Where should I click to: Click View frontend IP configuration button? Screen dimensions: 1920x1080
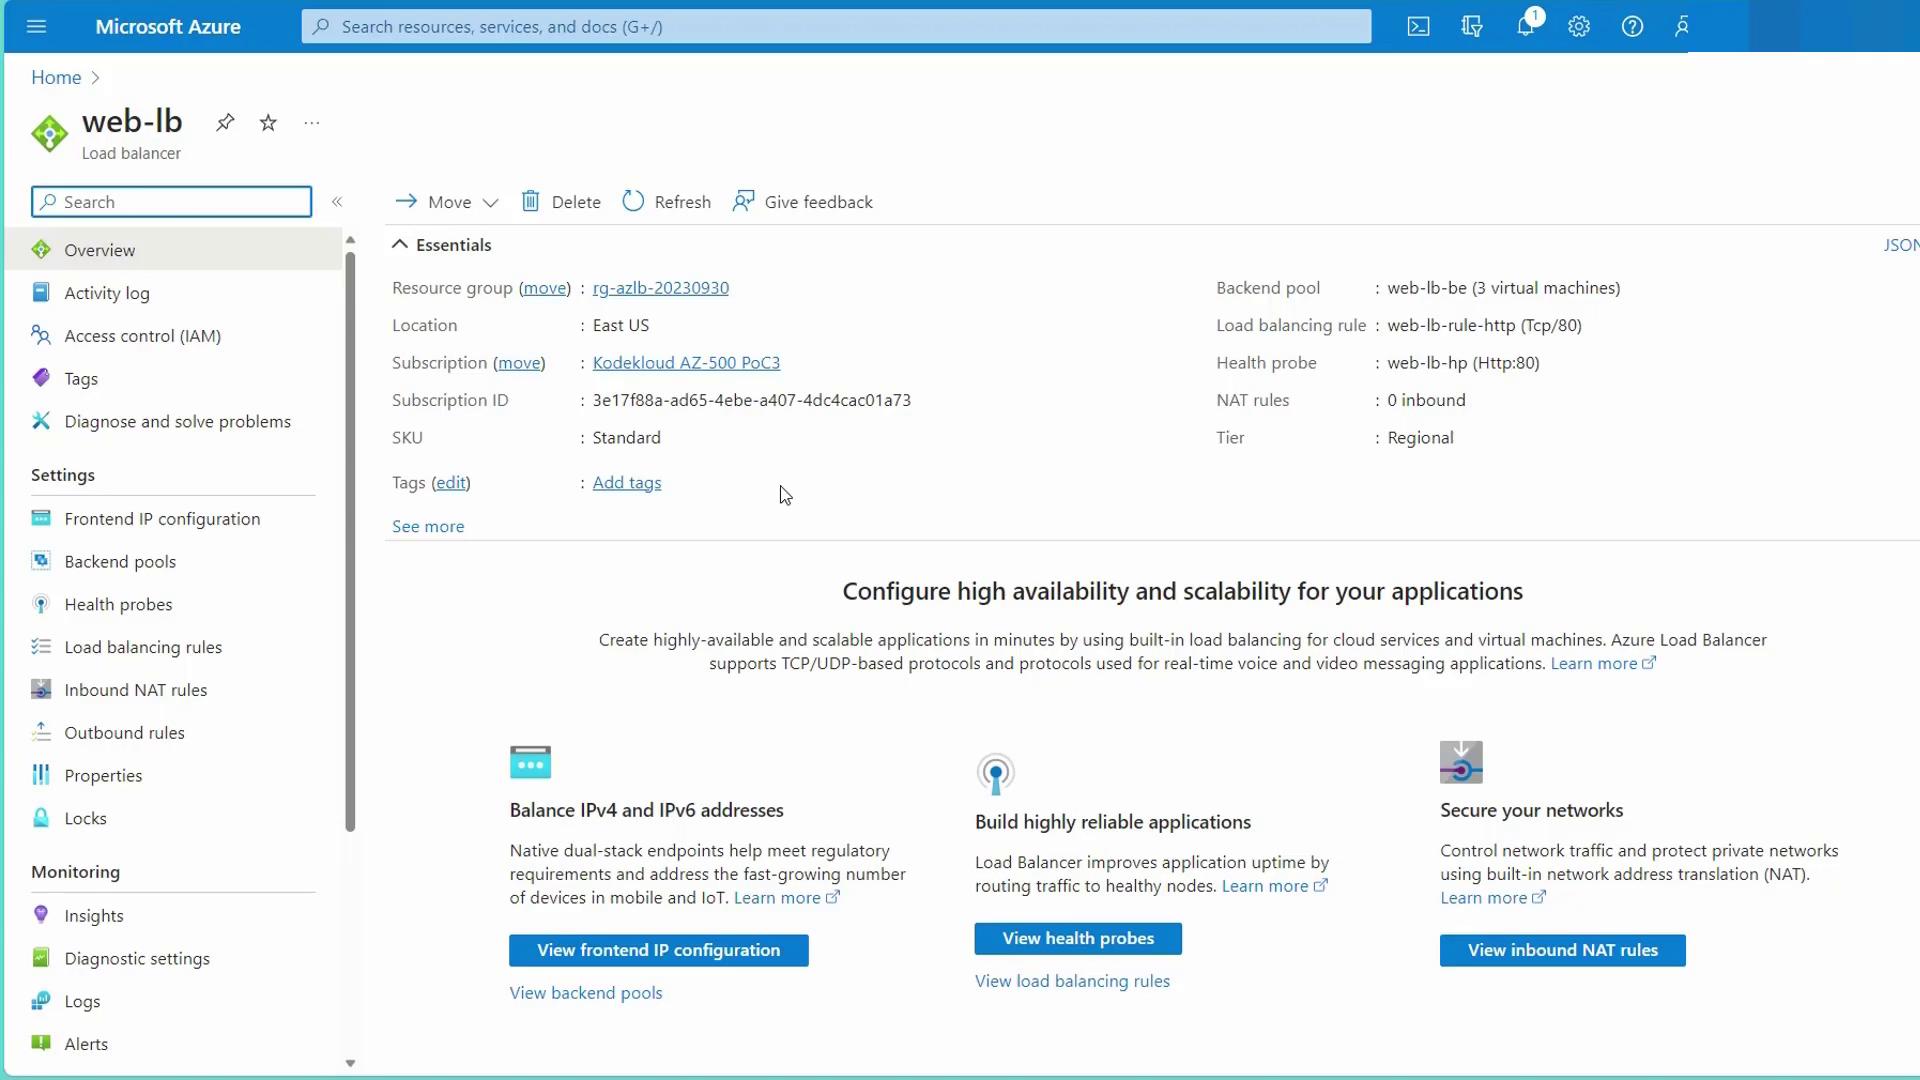coord(658,950)
